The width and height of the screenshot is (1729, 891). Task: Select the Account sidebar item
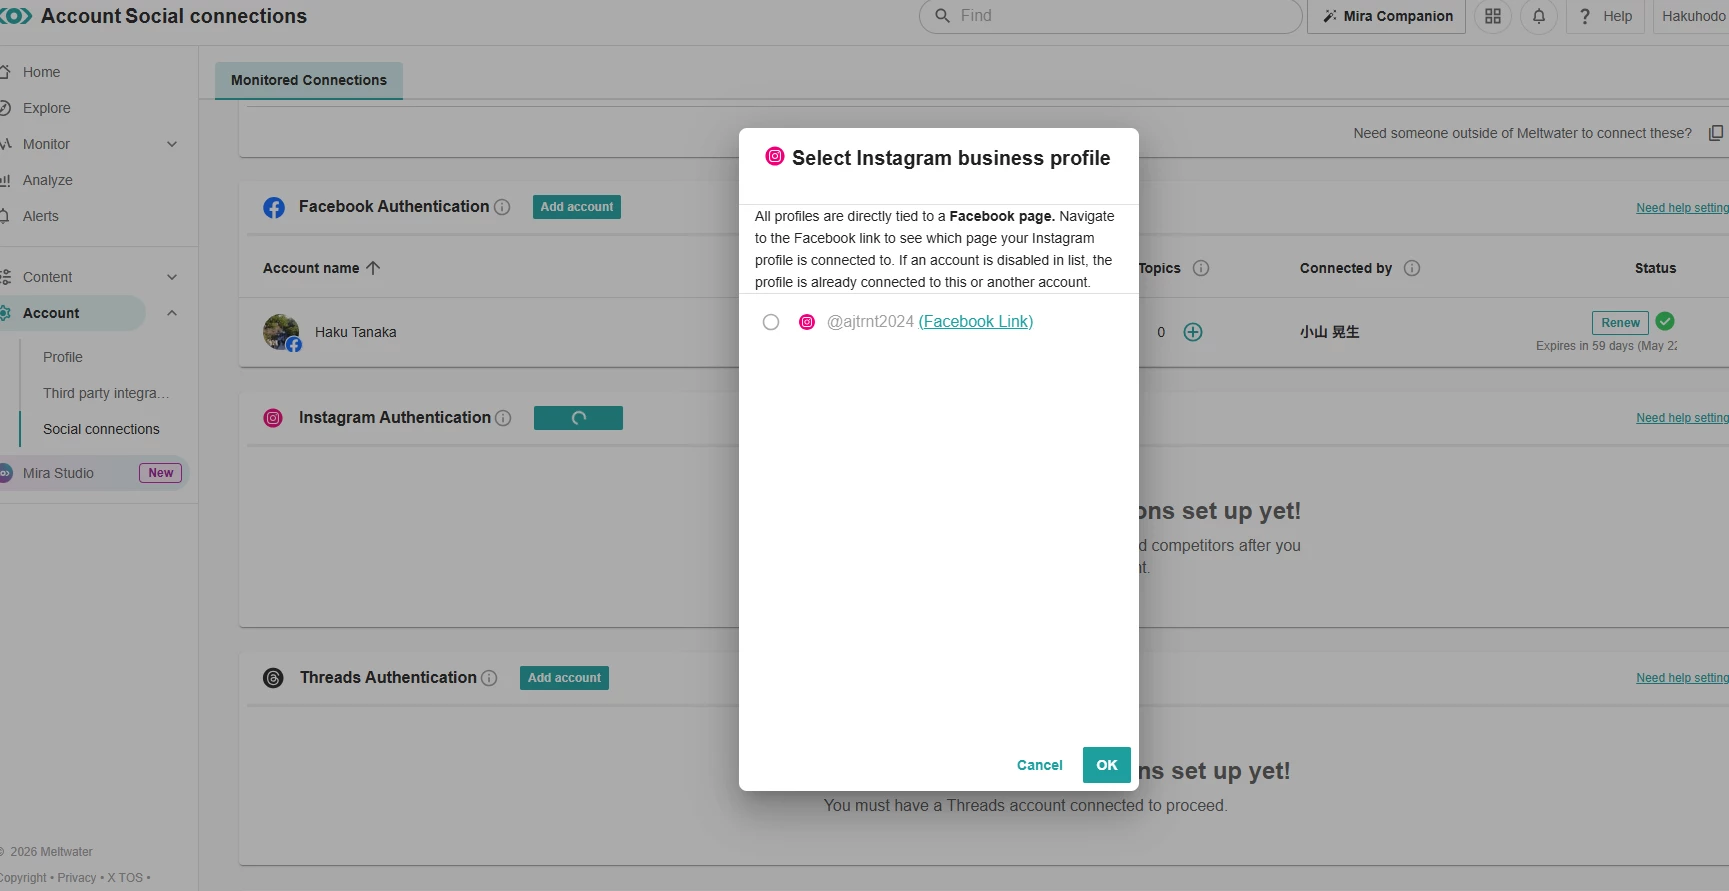70,313
